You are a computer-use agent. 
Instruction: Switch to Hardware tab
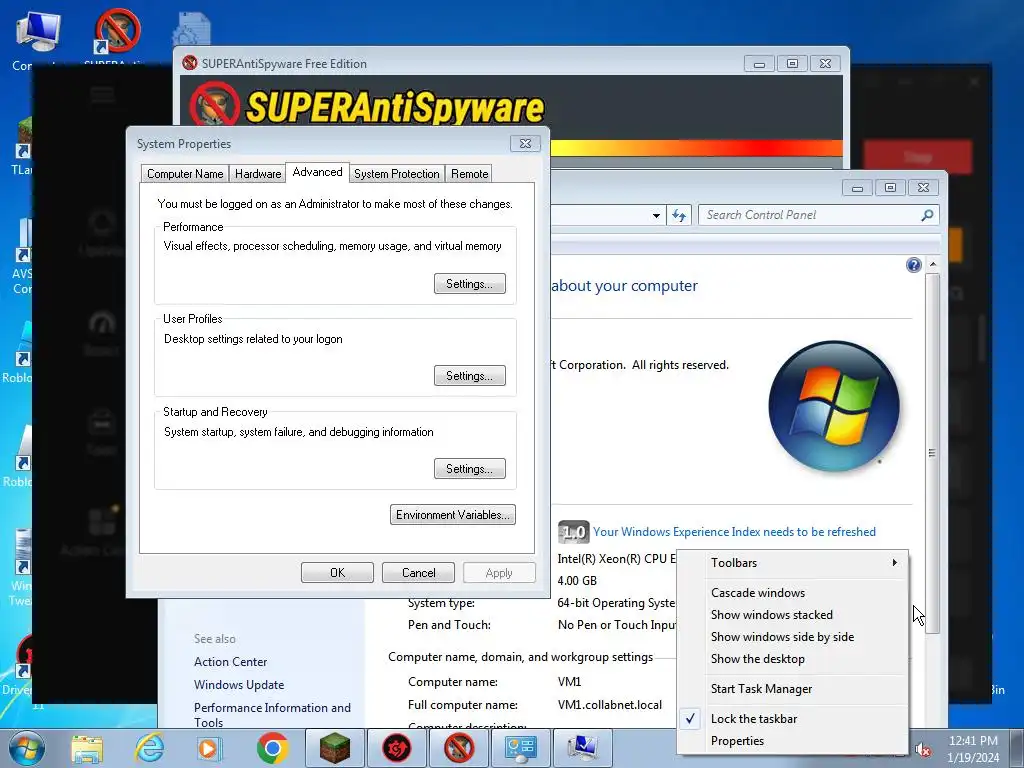coord(258,174)
